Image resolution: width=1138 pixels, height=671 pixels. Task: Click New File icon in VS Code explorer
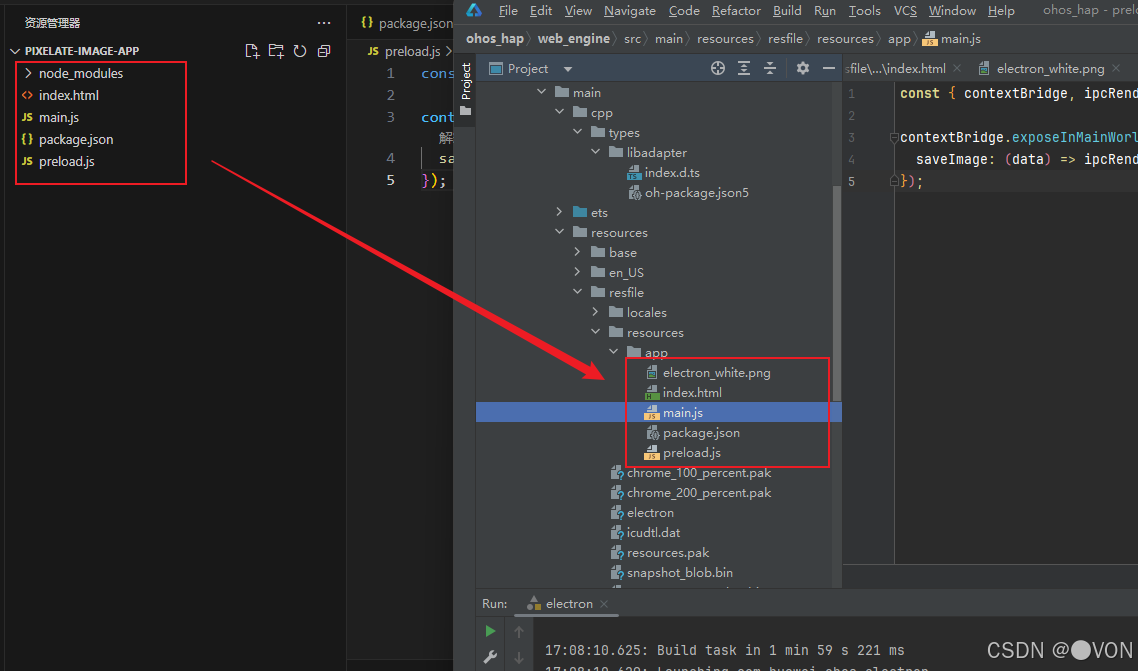[252, 51]
